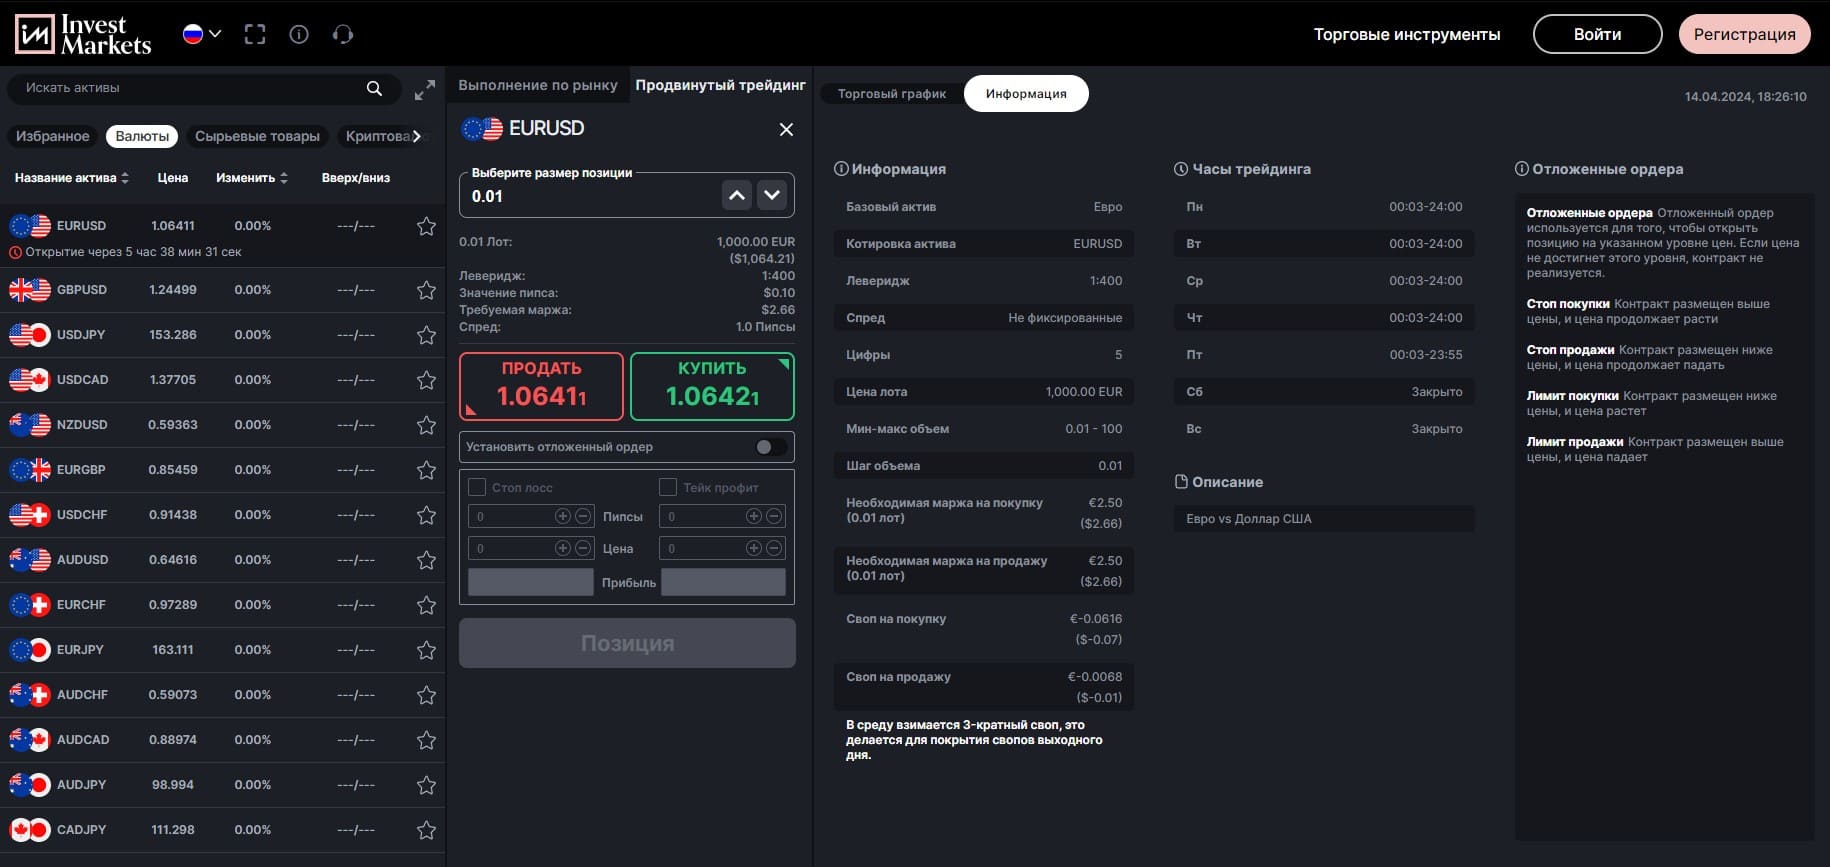The image size is (1830, 867).
Task: Add AUDJPY to favorites star
Action: (426, 785)
